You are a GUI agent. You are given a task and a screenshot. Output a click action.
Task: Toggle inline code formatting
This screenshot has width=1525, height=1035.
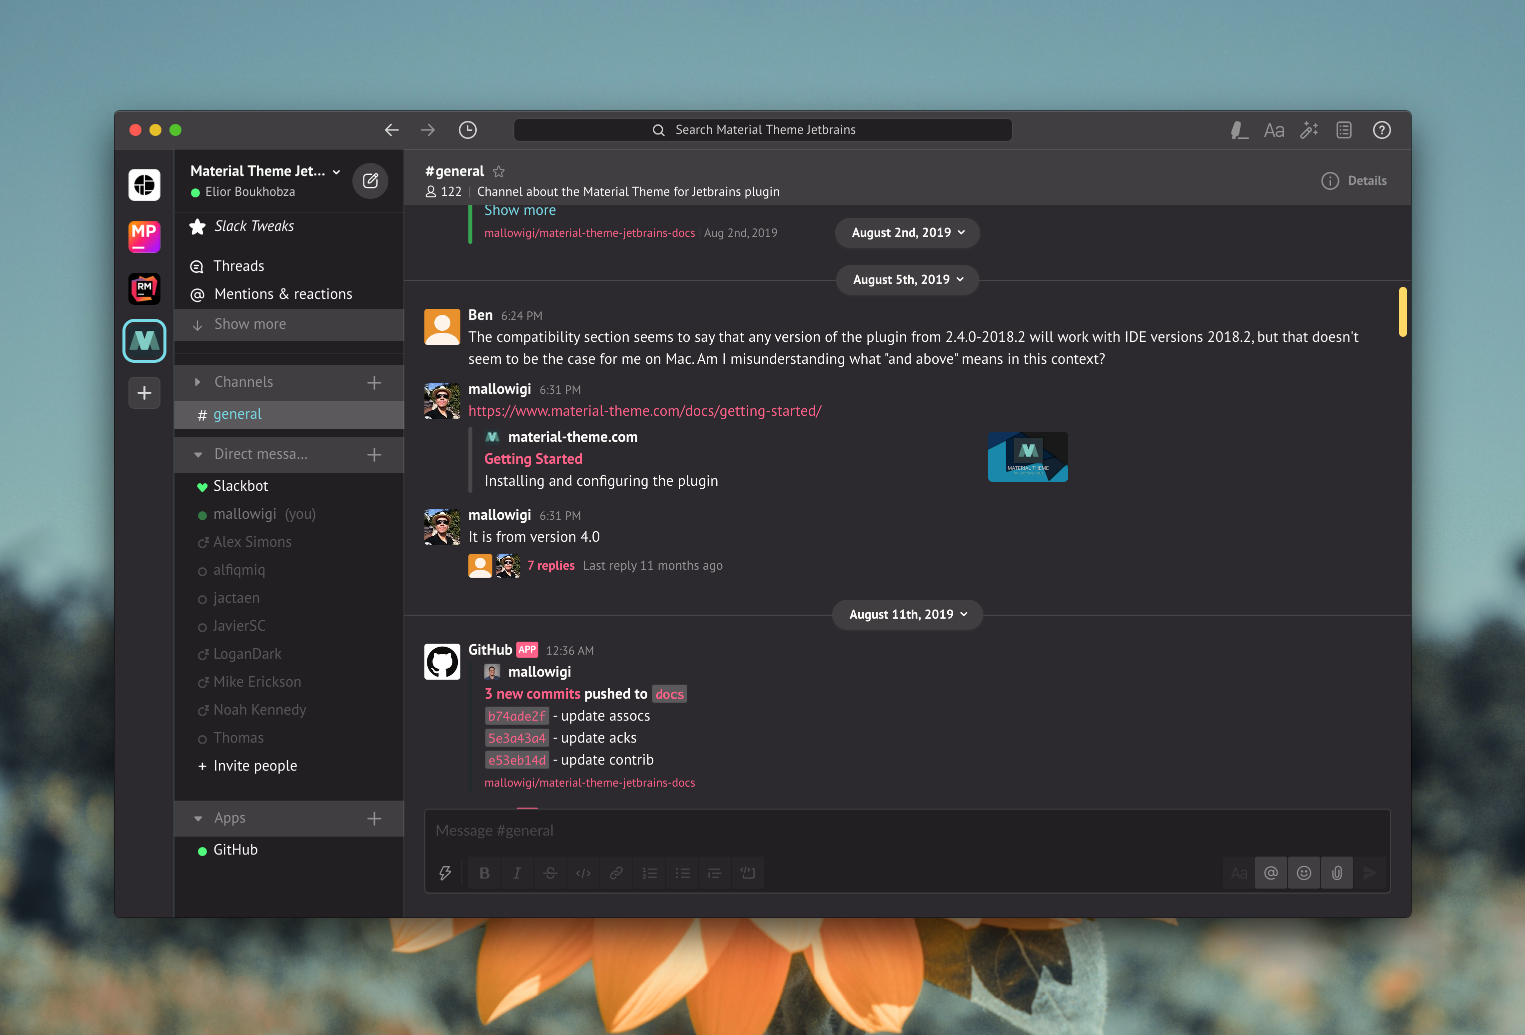[x=583, y=873]
